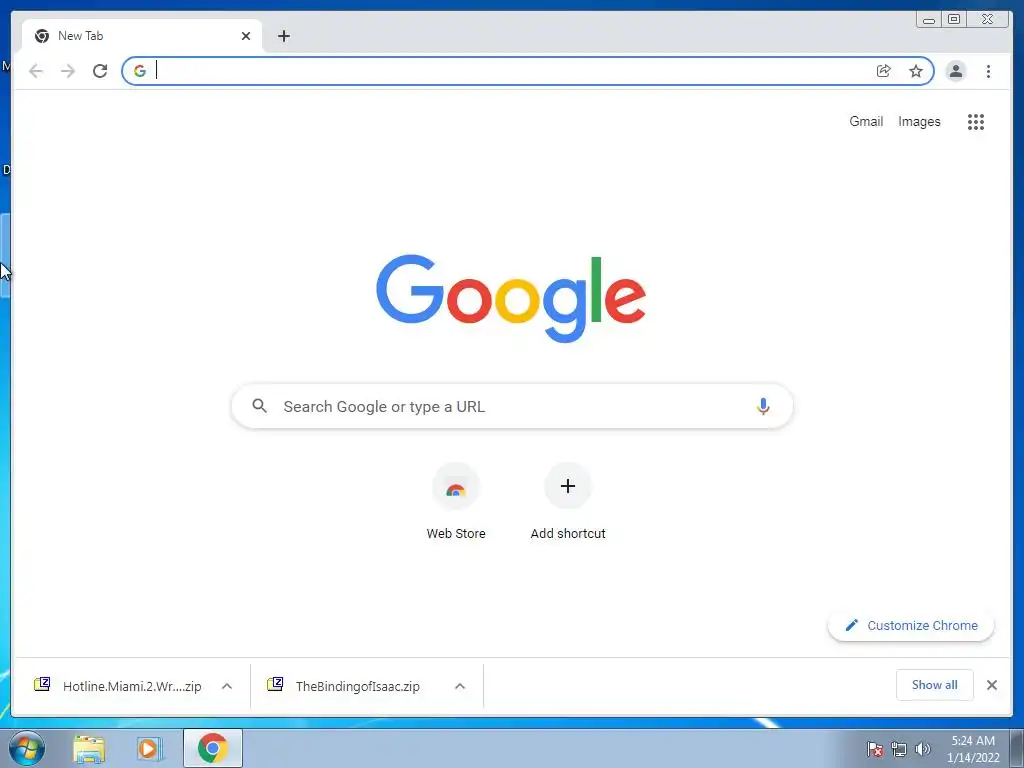Viewport: 1024px width, 768px height.
Task: Click the Search Google or type a URL box
Action: click(x=512, y=406)
